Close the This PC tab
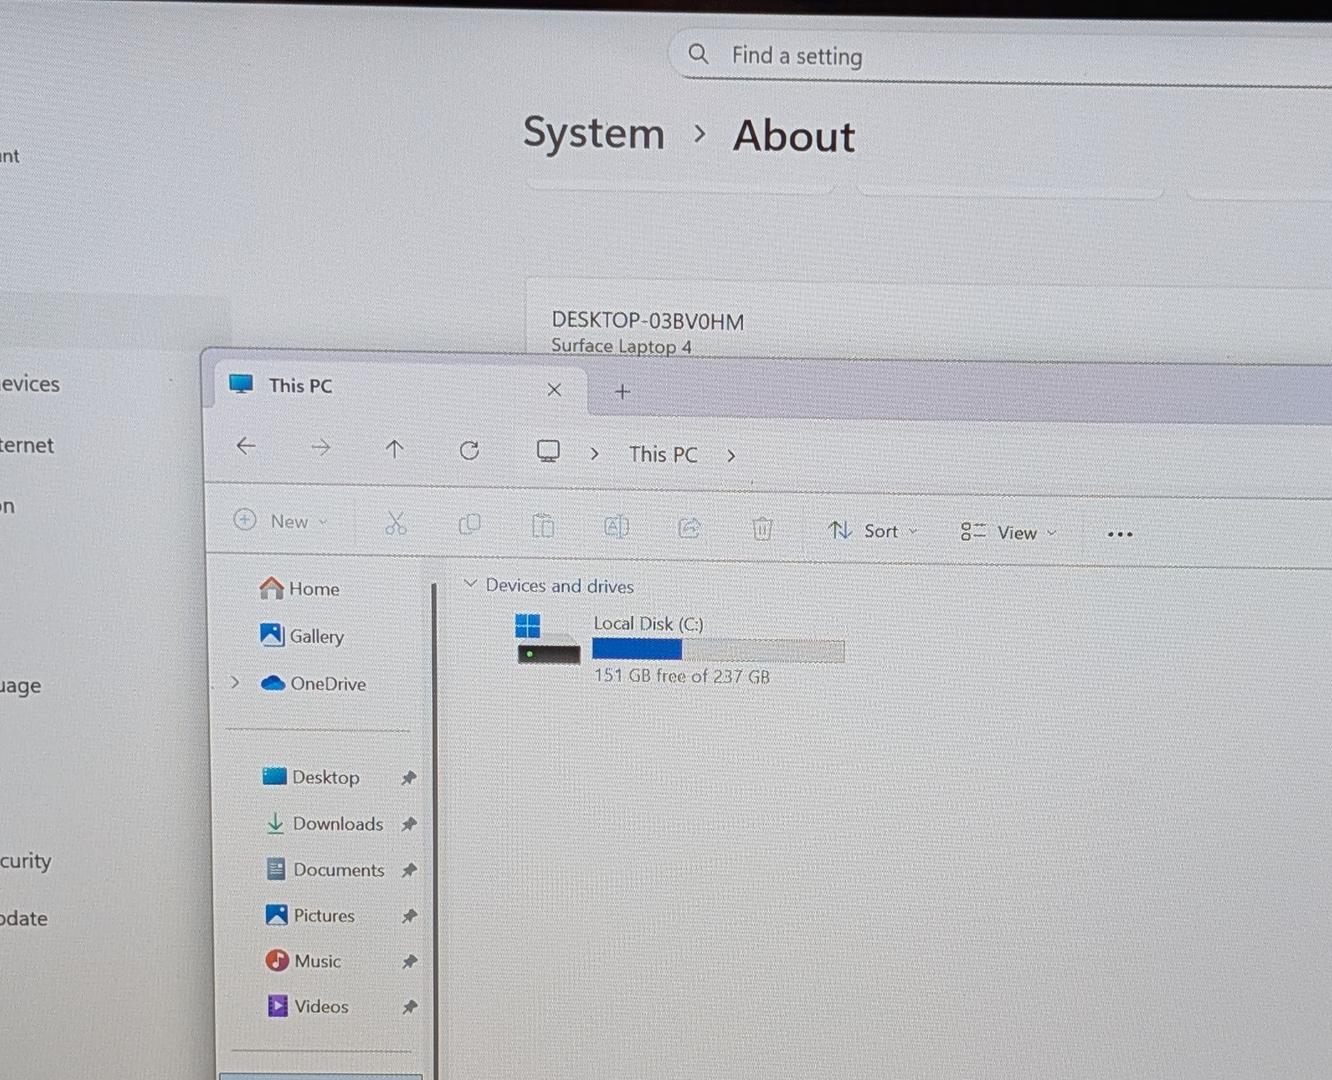Screen dimensions: 1332x1080 (554, 389)
